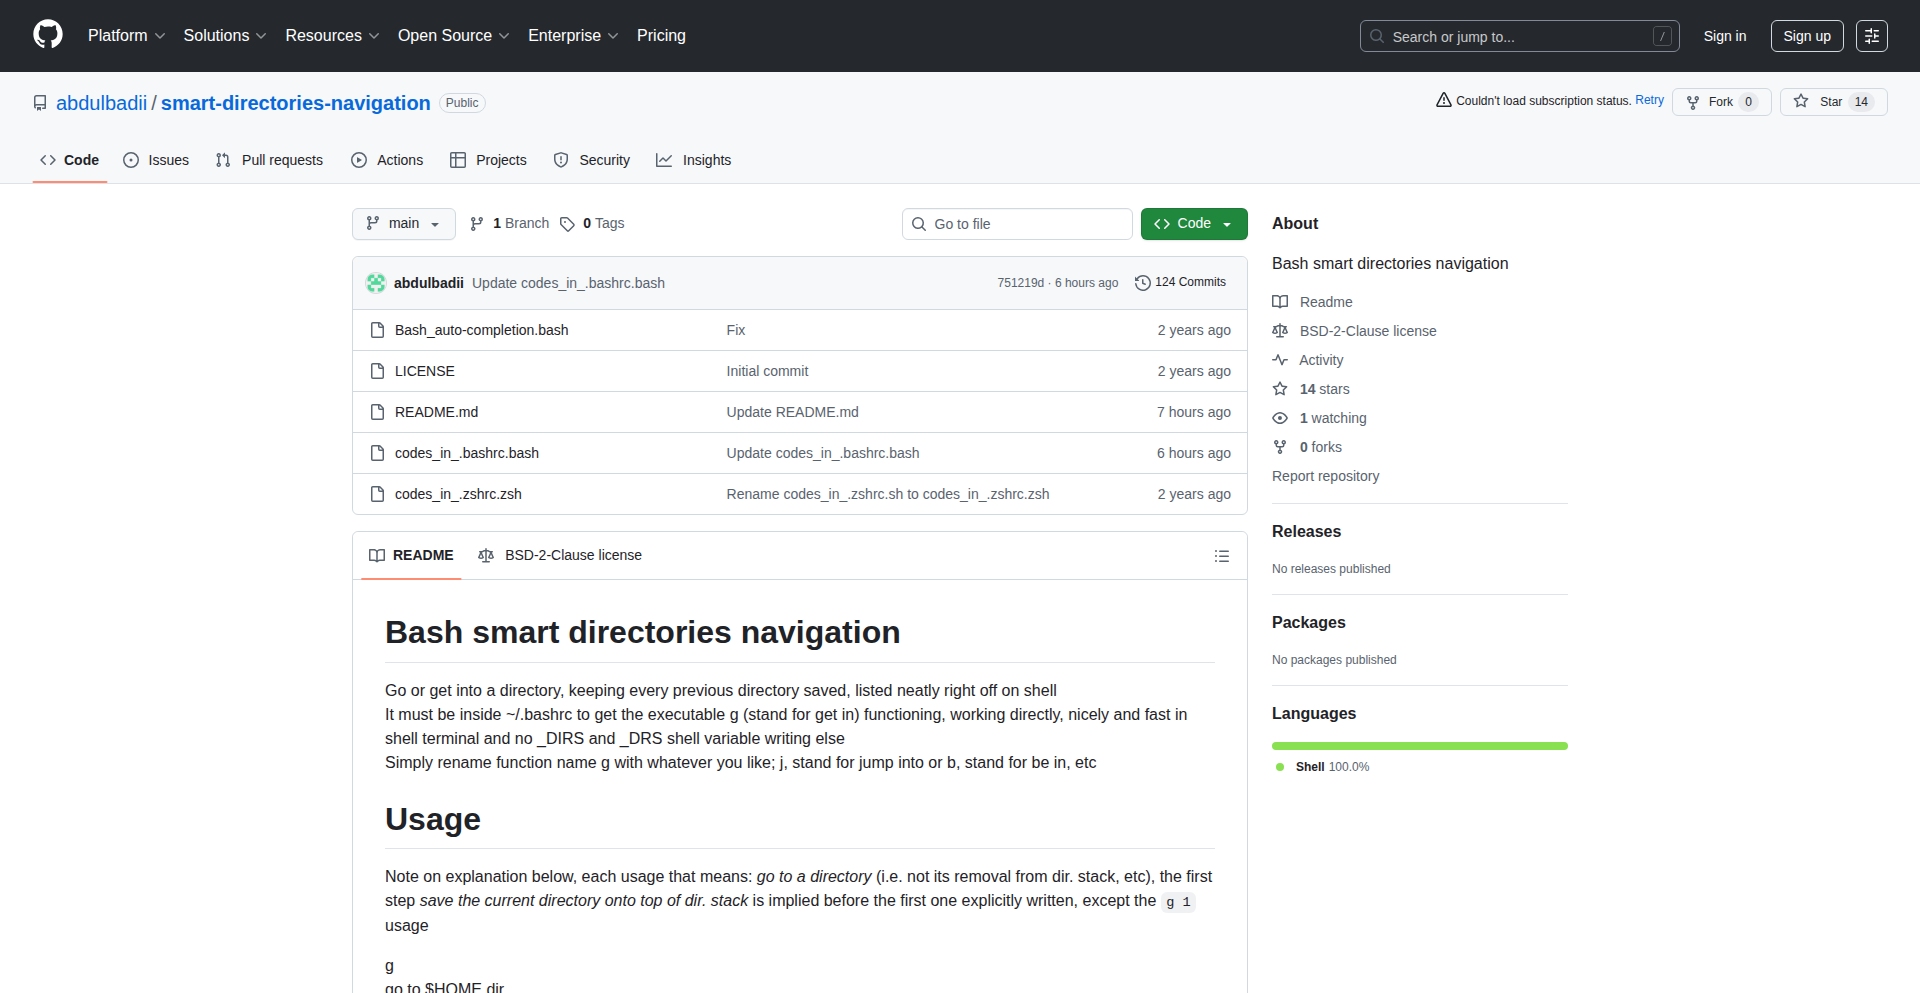The image size is (1920, 993).
Task: Click the accessibility settings icon in header
Action: [1871, 36]
